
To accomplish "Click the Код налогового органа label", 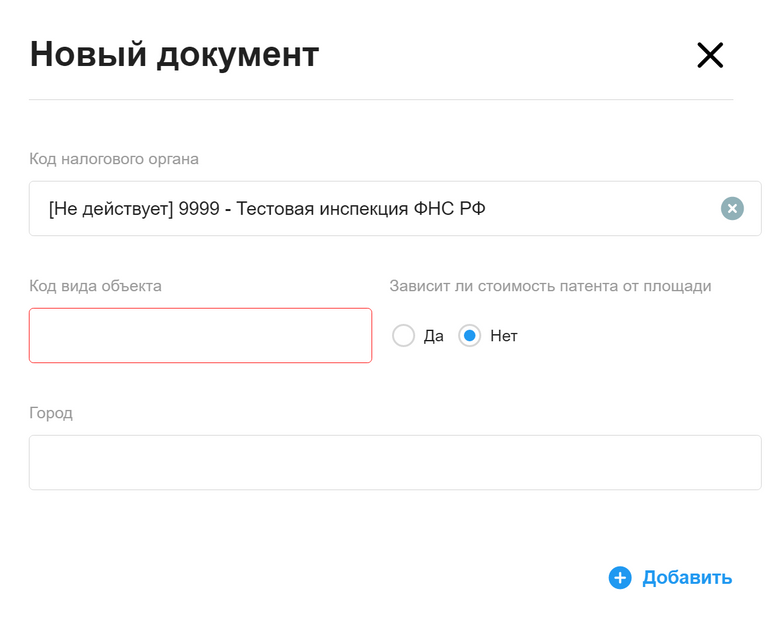I will tap(114, 159).
